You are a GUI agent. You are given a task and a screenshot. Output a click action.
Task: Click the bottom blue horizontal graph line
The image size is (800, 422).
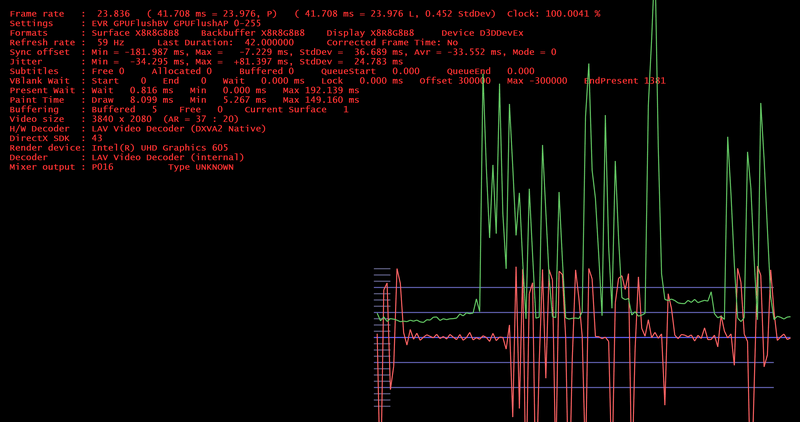click(x=574, y=387)
